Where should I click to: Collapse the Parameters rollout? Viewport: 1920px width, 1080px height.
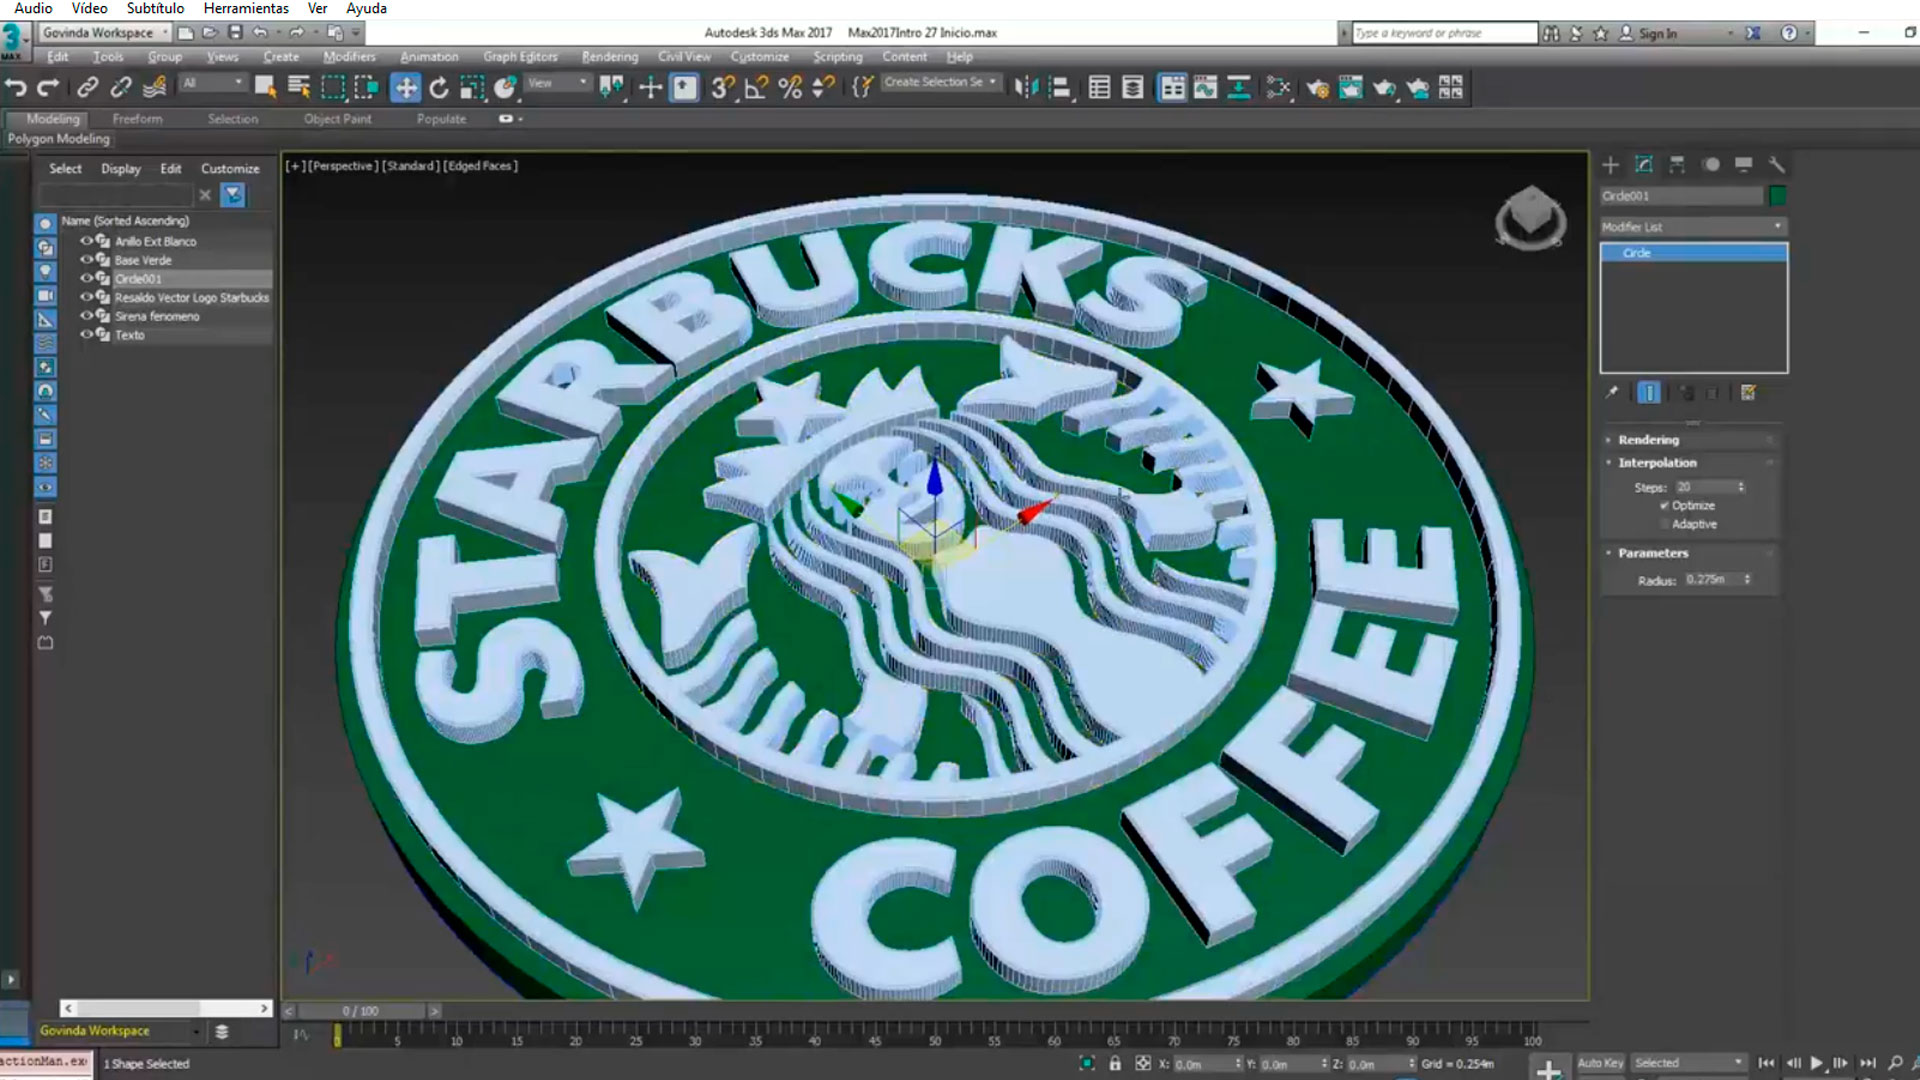pyautogui.click(x=1653, y=553)
